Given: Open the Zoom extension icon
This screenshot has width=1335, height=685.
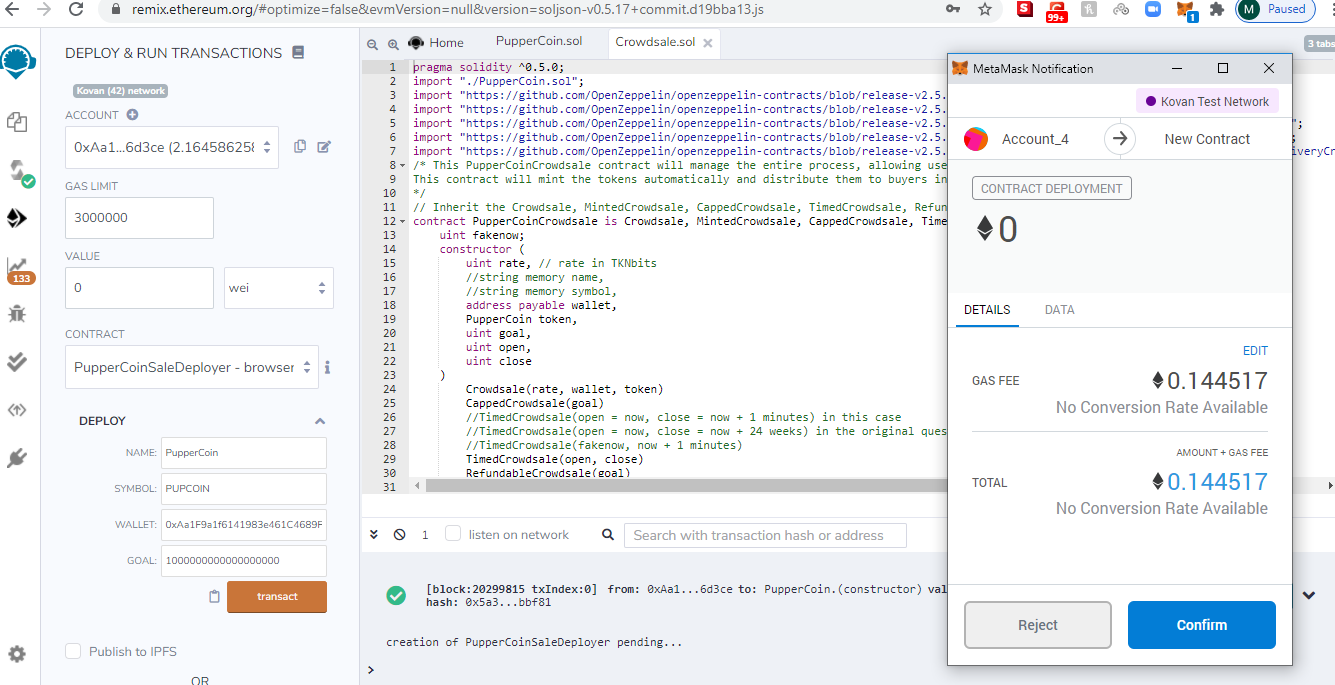Looking at the screenshot, I should pos(1151,9).
